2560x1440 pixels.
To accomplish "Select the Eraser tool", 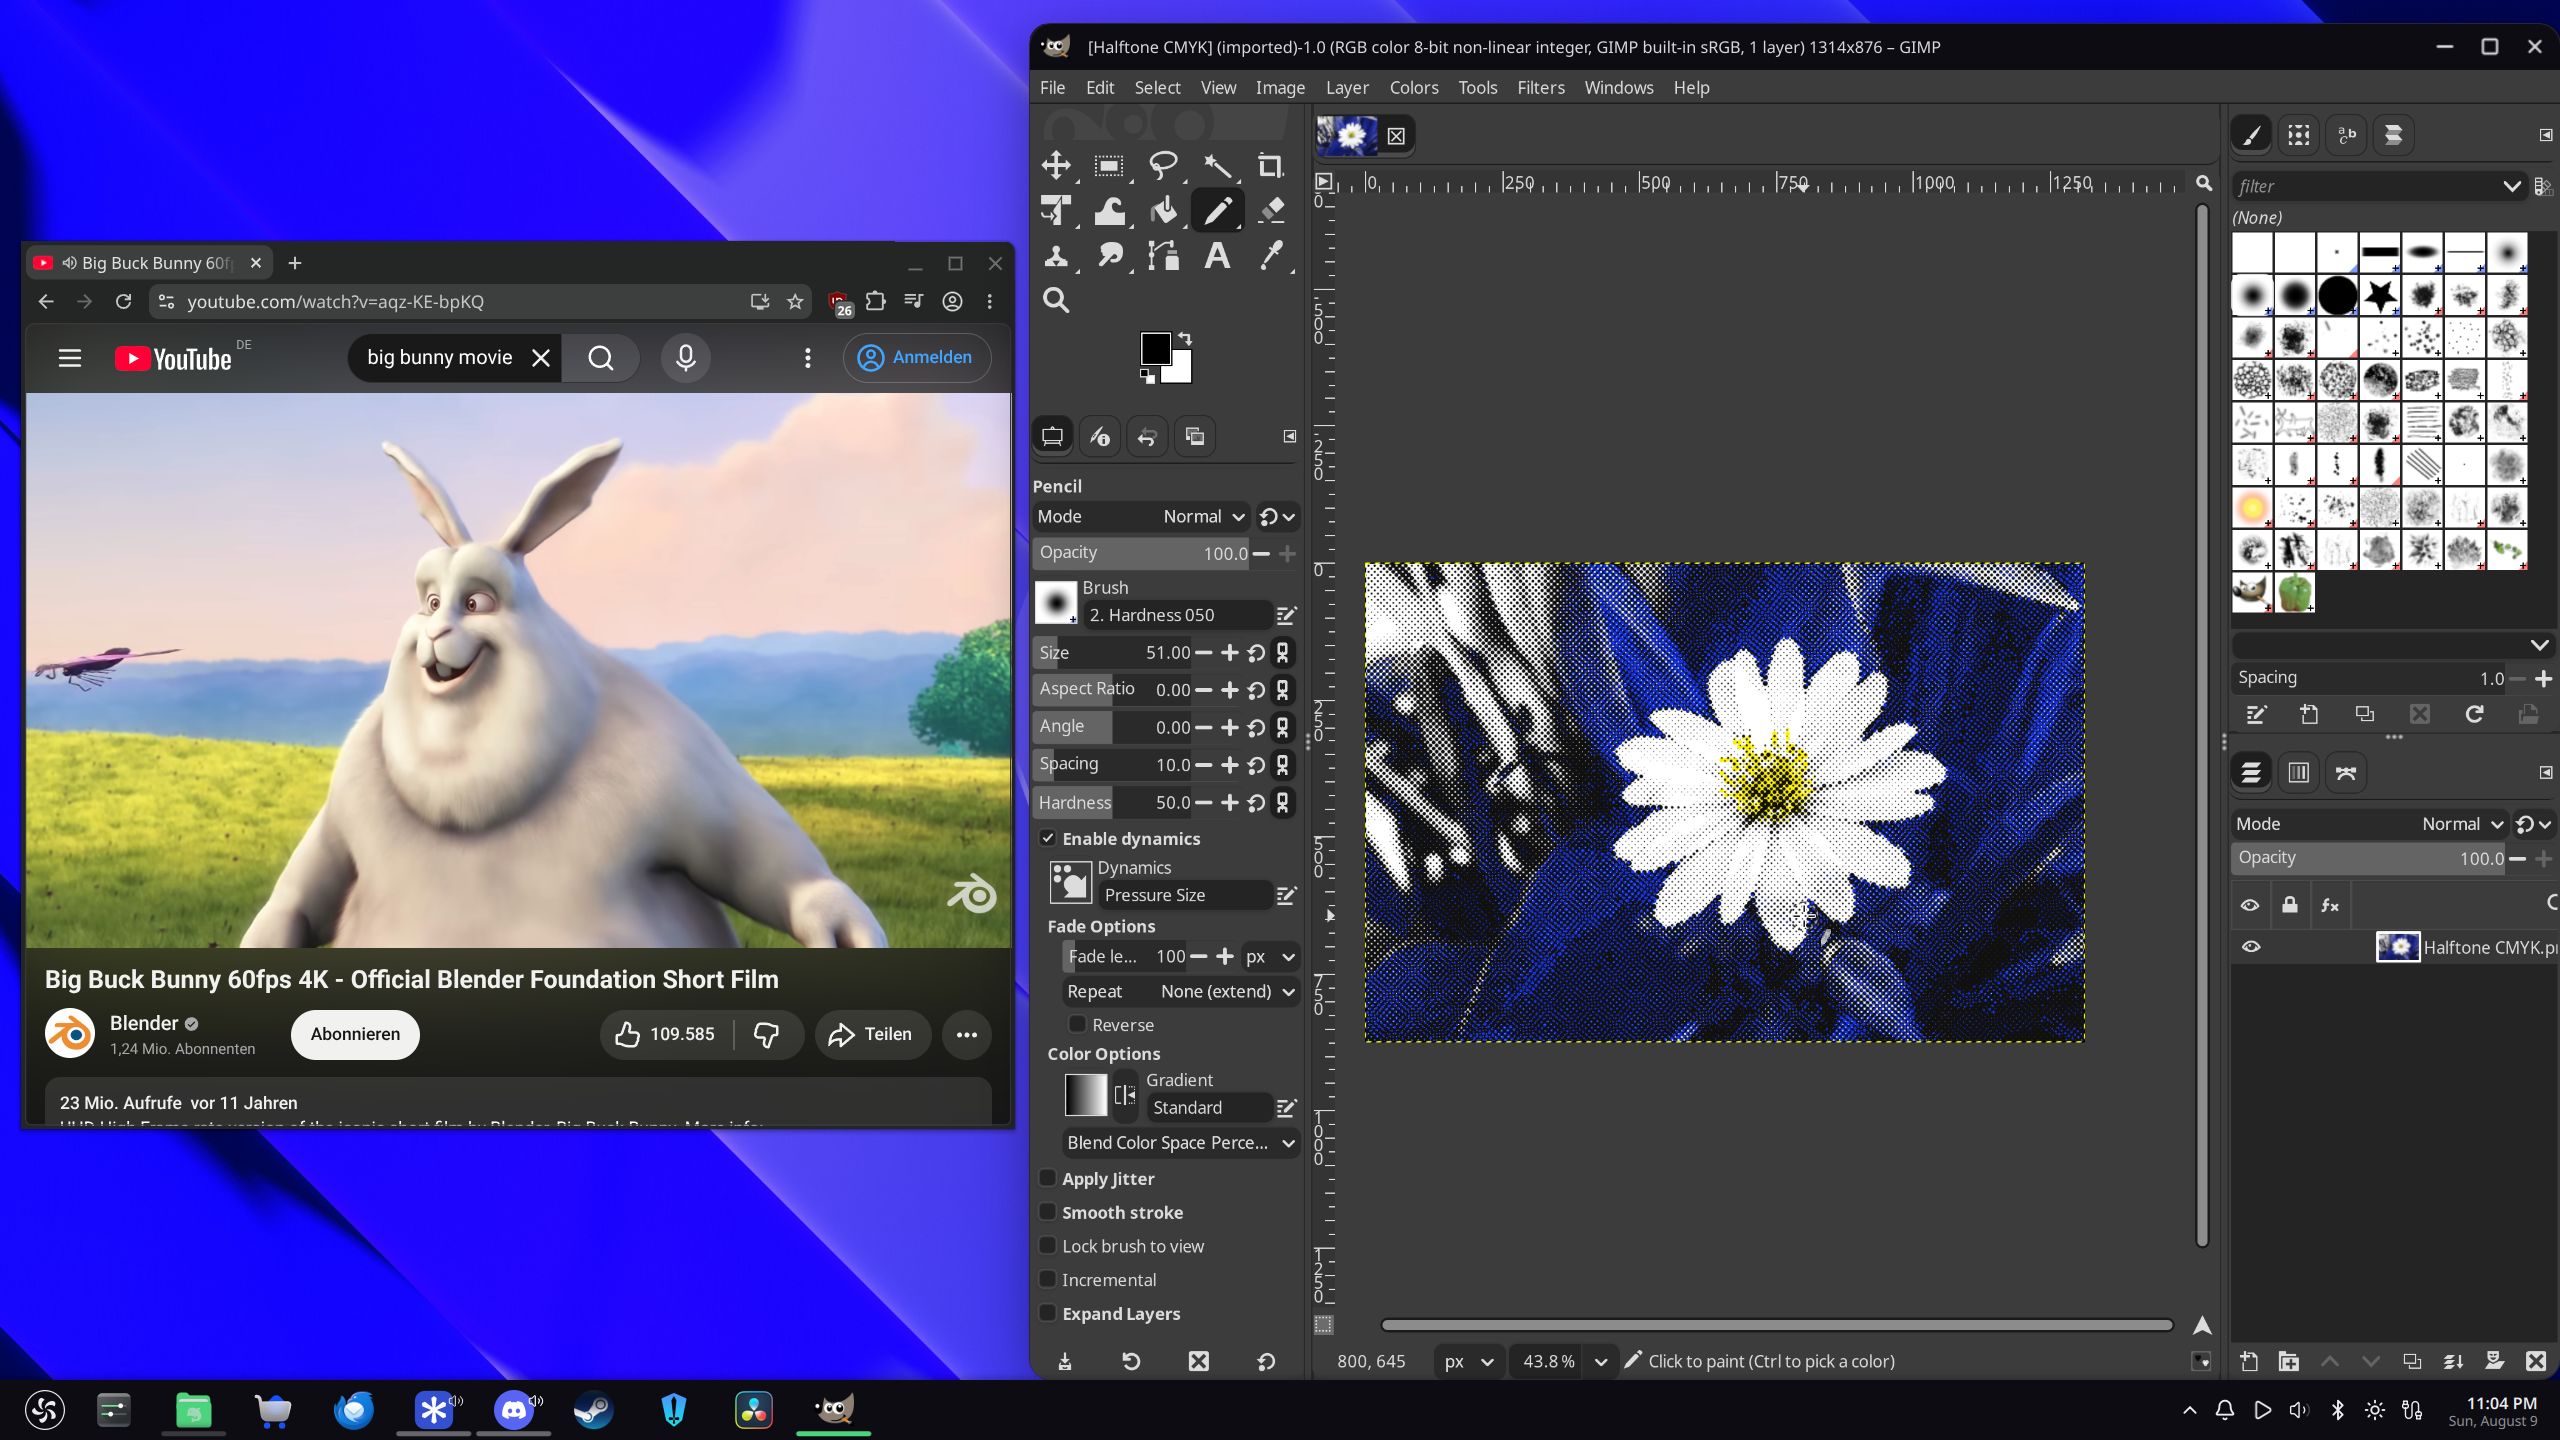I will point(1270,210).
